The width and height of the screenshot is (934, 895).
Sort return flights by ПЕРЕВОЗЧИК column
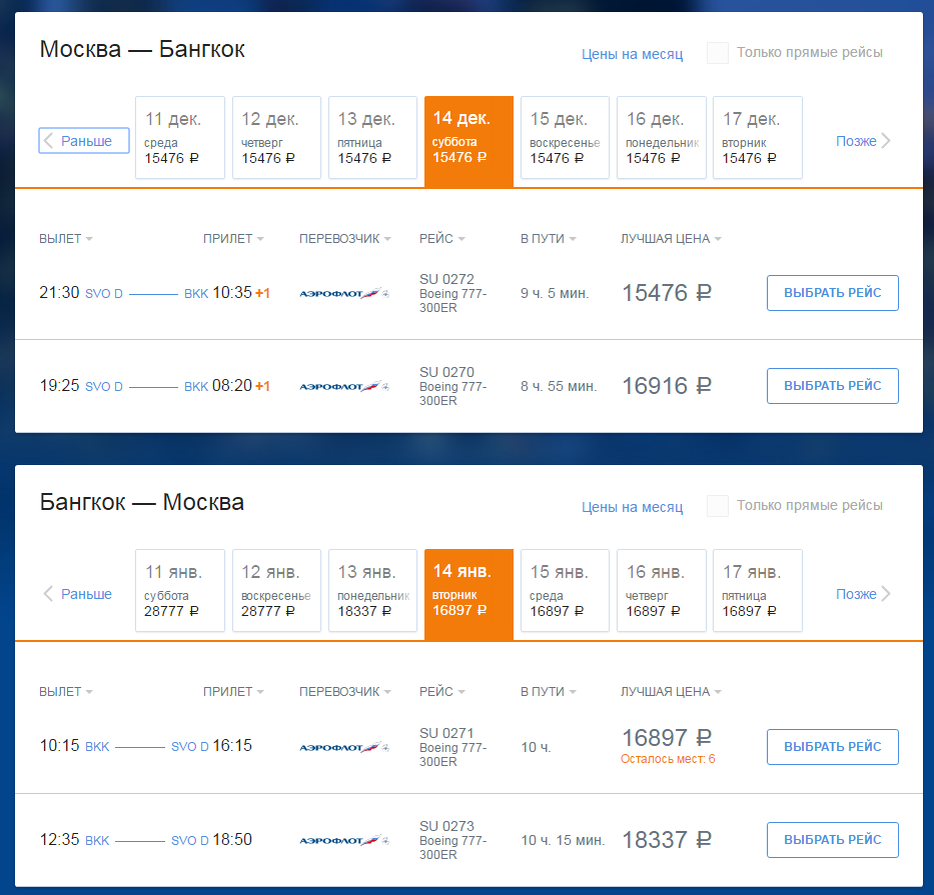(345, 691)
